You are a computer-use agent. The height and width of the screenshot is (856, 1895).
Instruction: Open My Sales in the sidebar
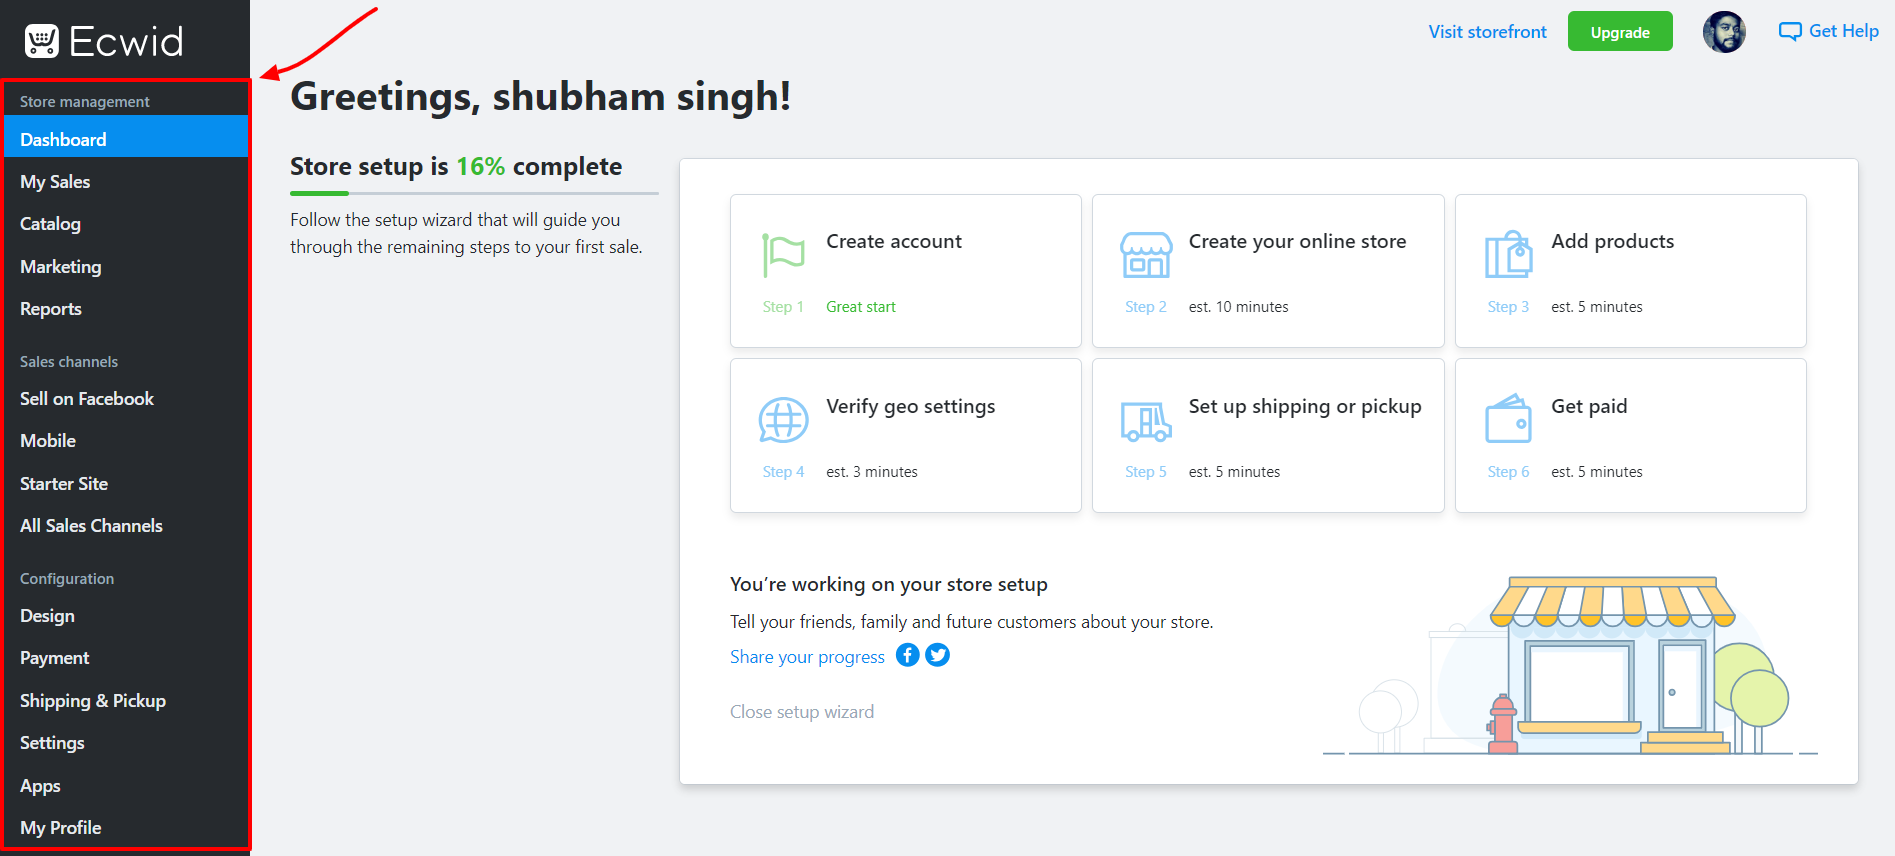click(55, 182)
